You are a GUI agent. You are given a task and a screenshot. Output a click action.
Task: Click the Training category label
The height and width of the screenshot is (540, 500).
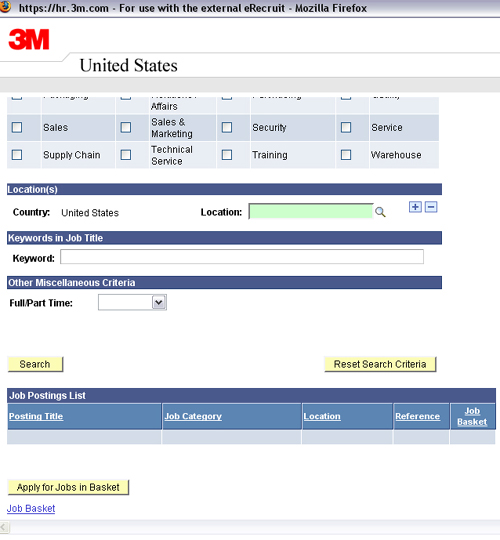[270, 155]
